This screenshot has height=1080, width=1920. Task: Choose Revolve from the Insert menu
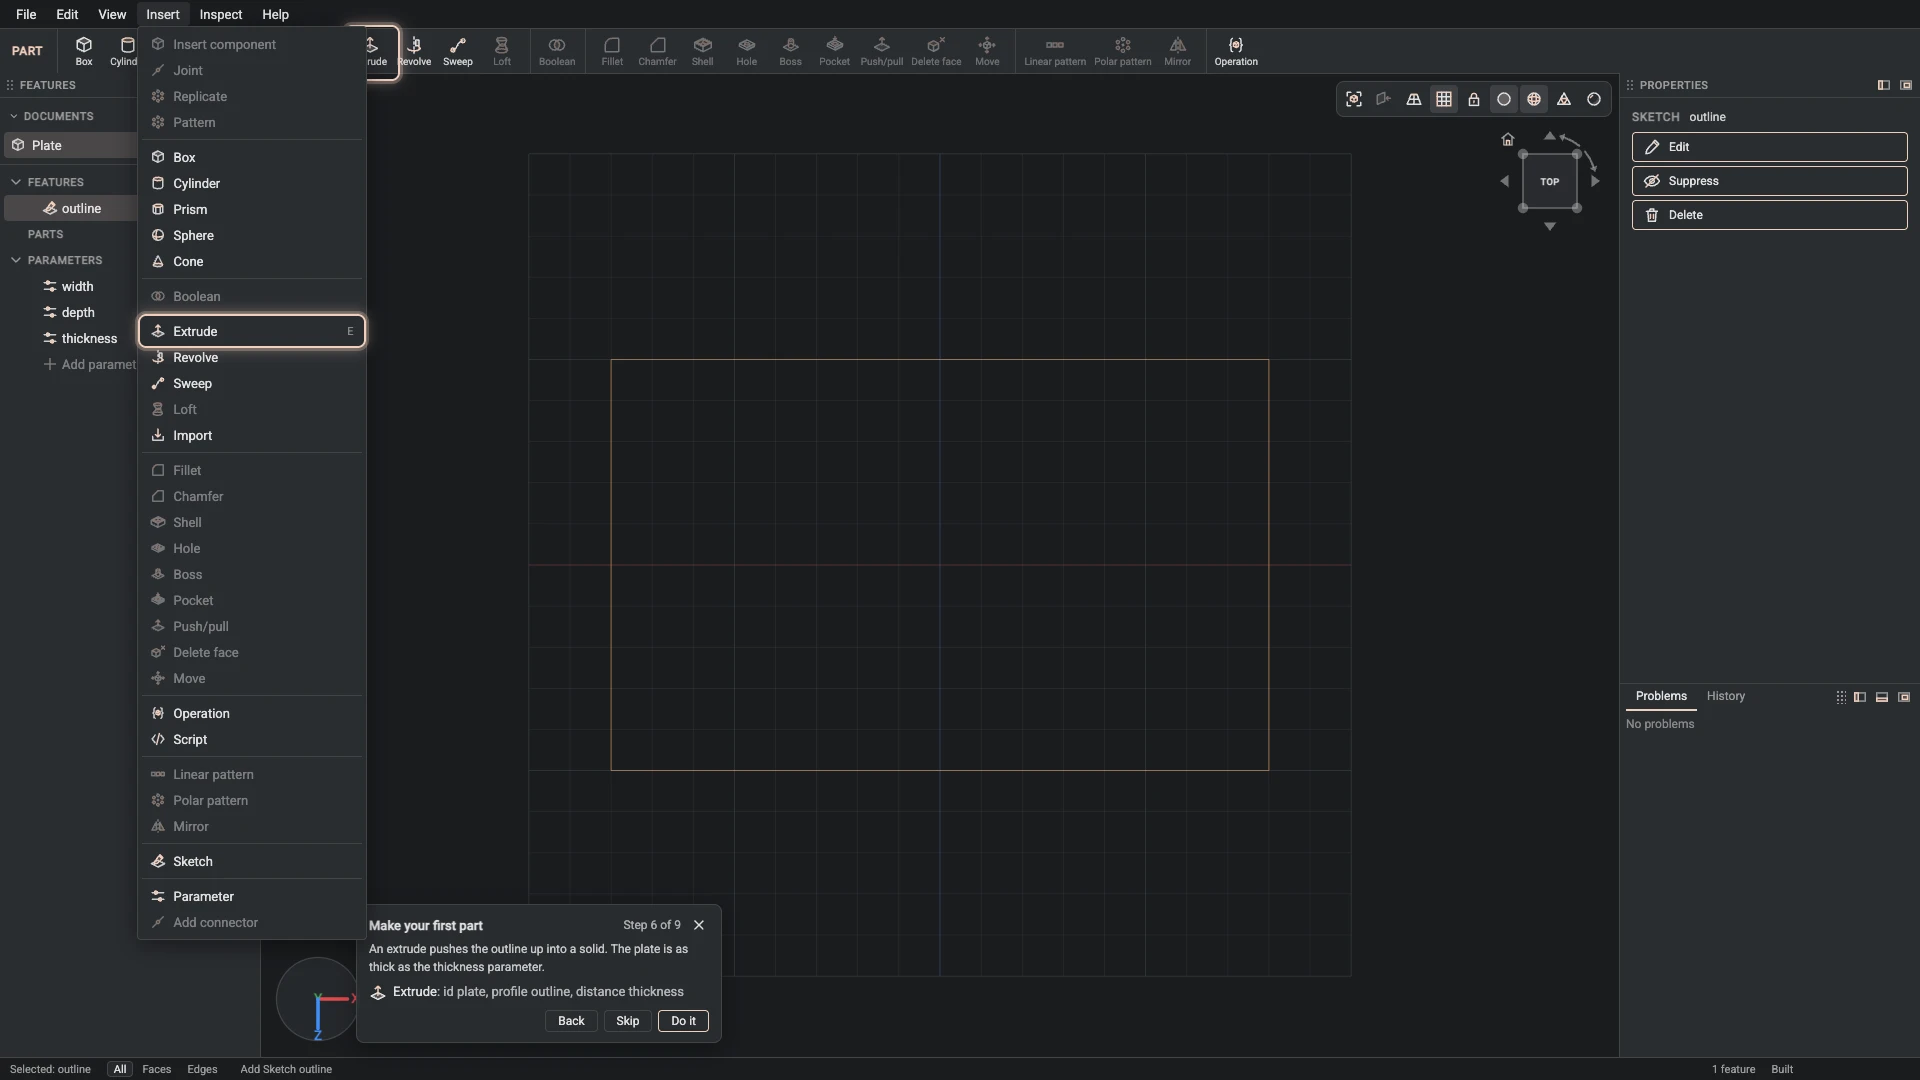pos(252,357)
